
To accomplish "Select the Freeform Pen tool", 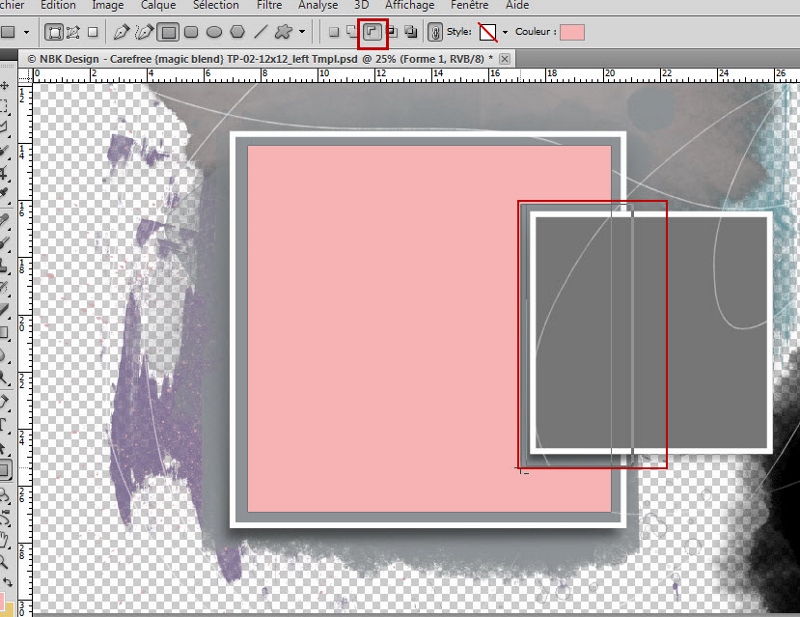I will pos(145,32).
